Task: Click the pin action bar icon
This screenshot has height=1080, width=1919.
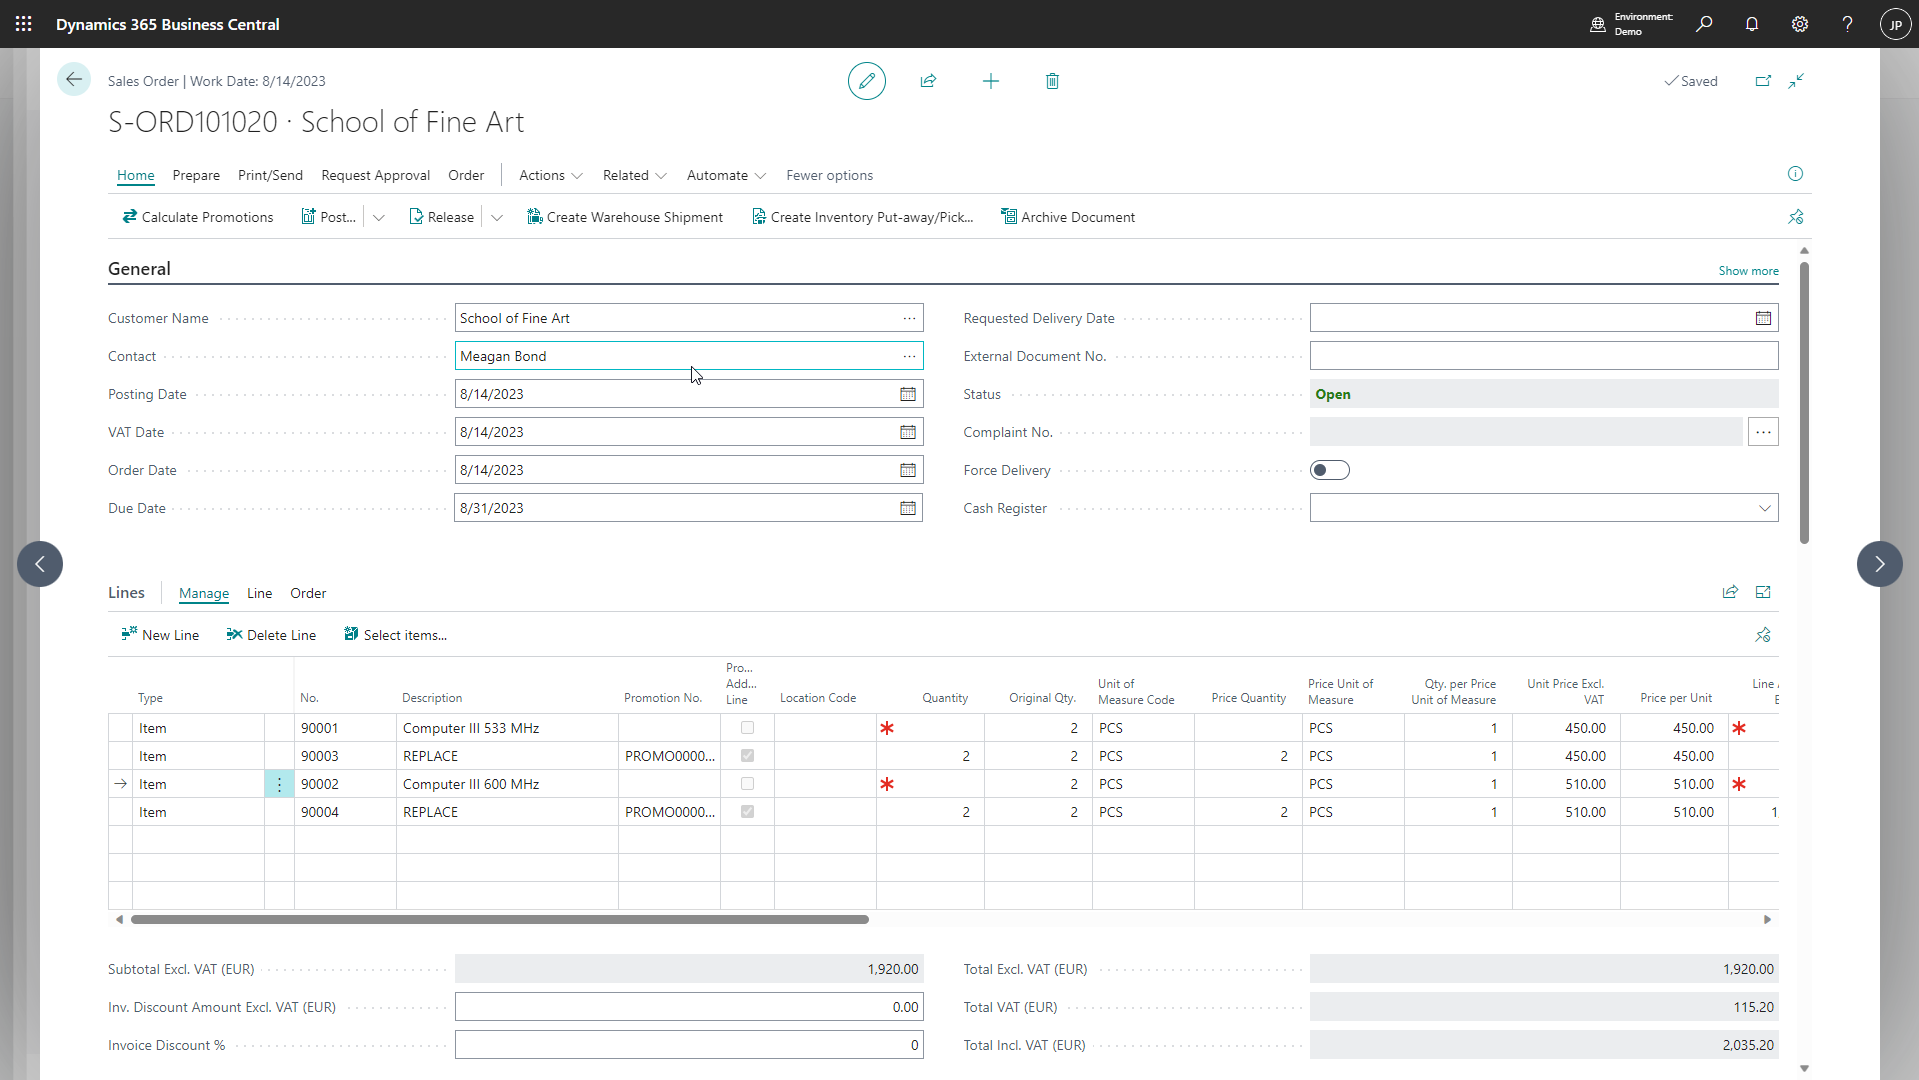Action: point(1796,217)
